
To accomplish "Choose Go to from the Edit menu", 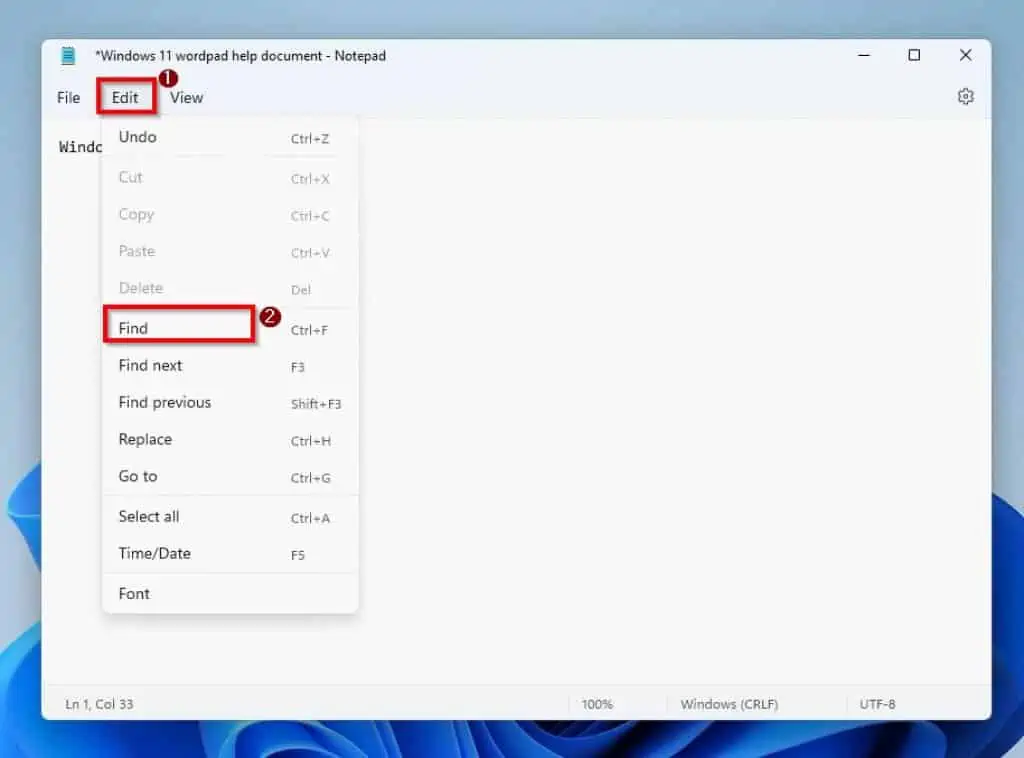I will tap(230, 477).
